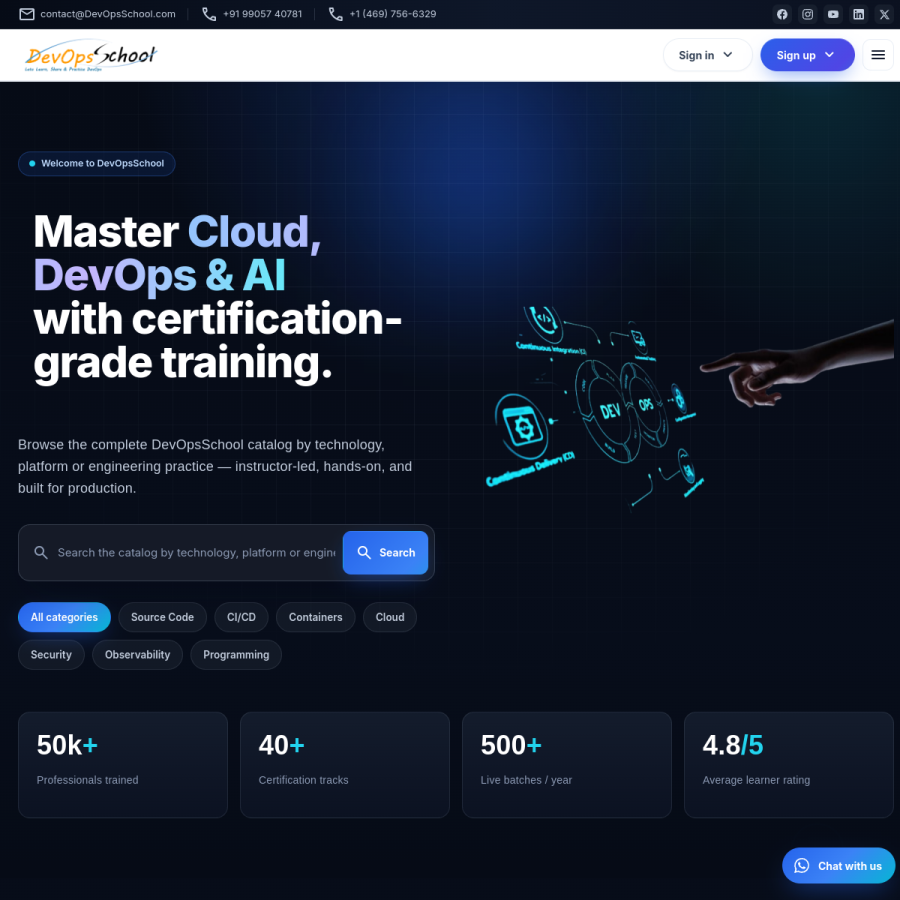Focus the catalog search input field
900x900 pixels.
(196, 552)
